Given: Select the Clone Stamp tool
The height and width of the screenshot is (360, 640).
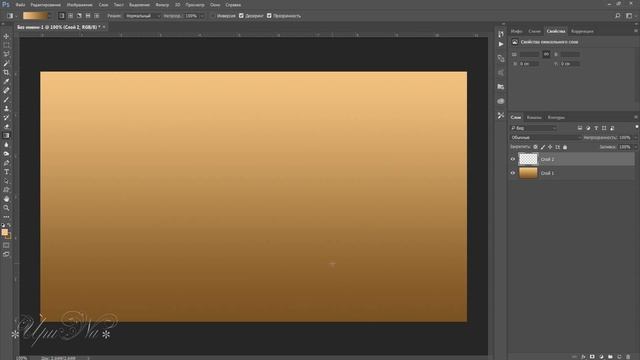Looking at the screenshot, I should coord(6,109).
